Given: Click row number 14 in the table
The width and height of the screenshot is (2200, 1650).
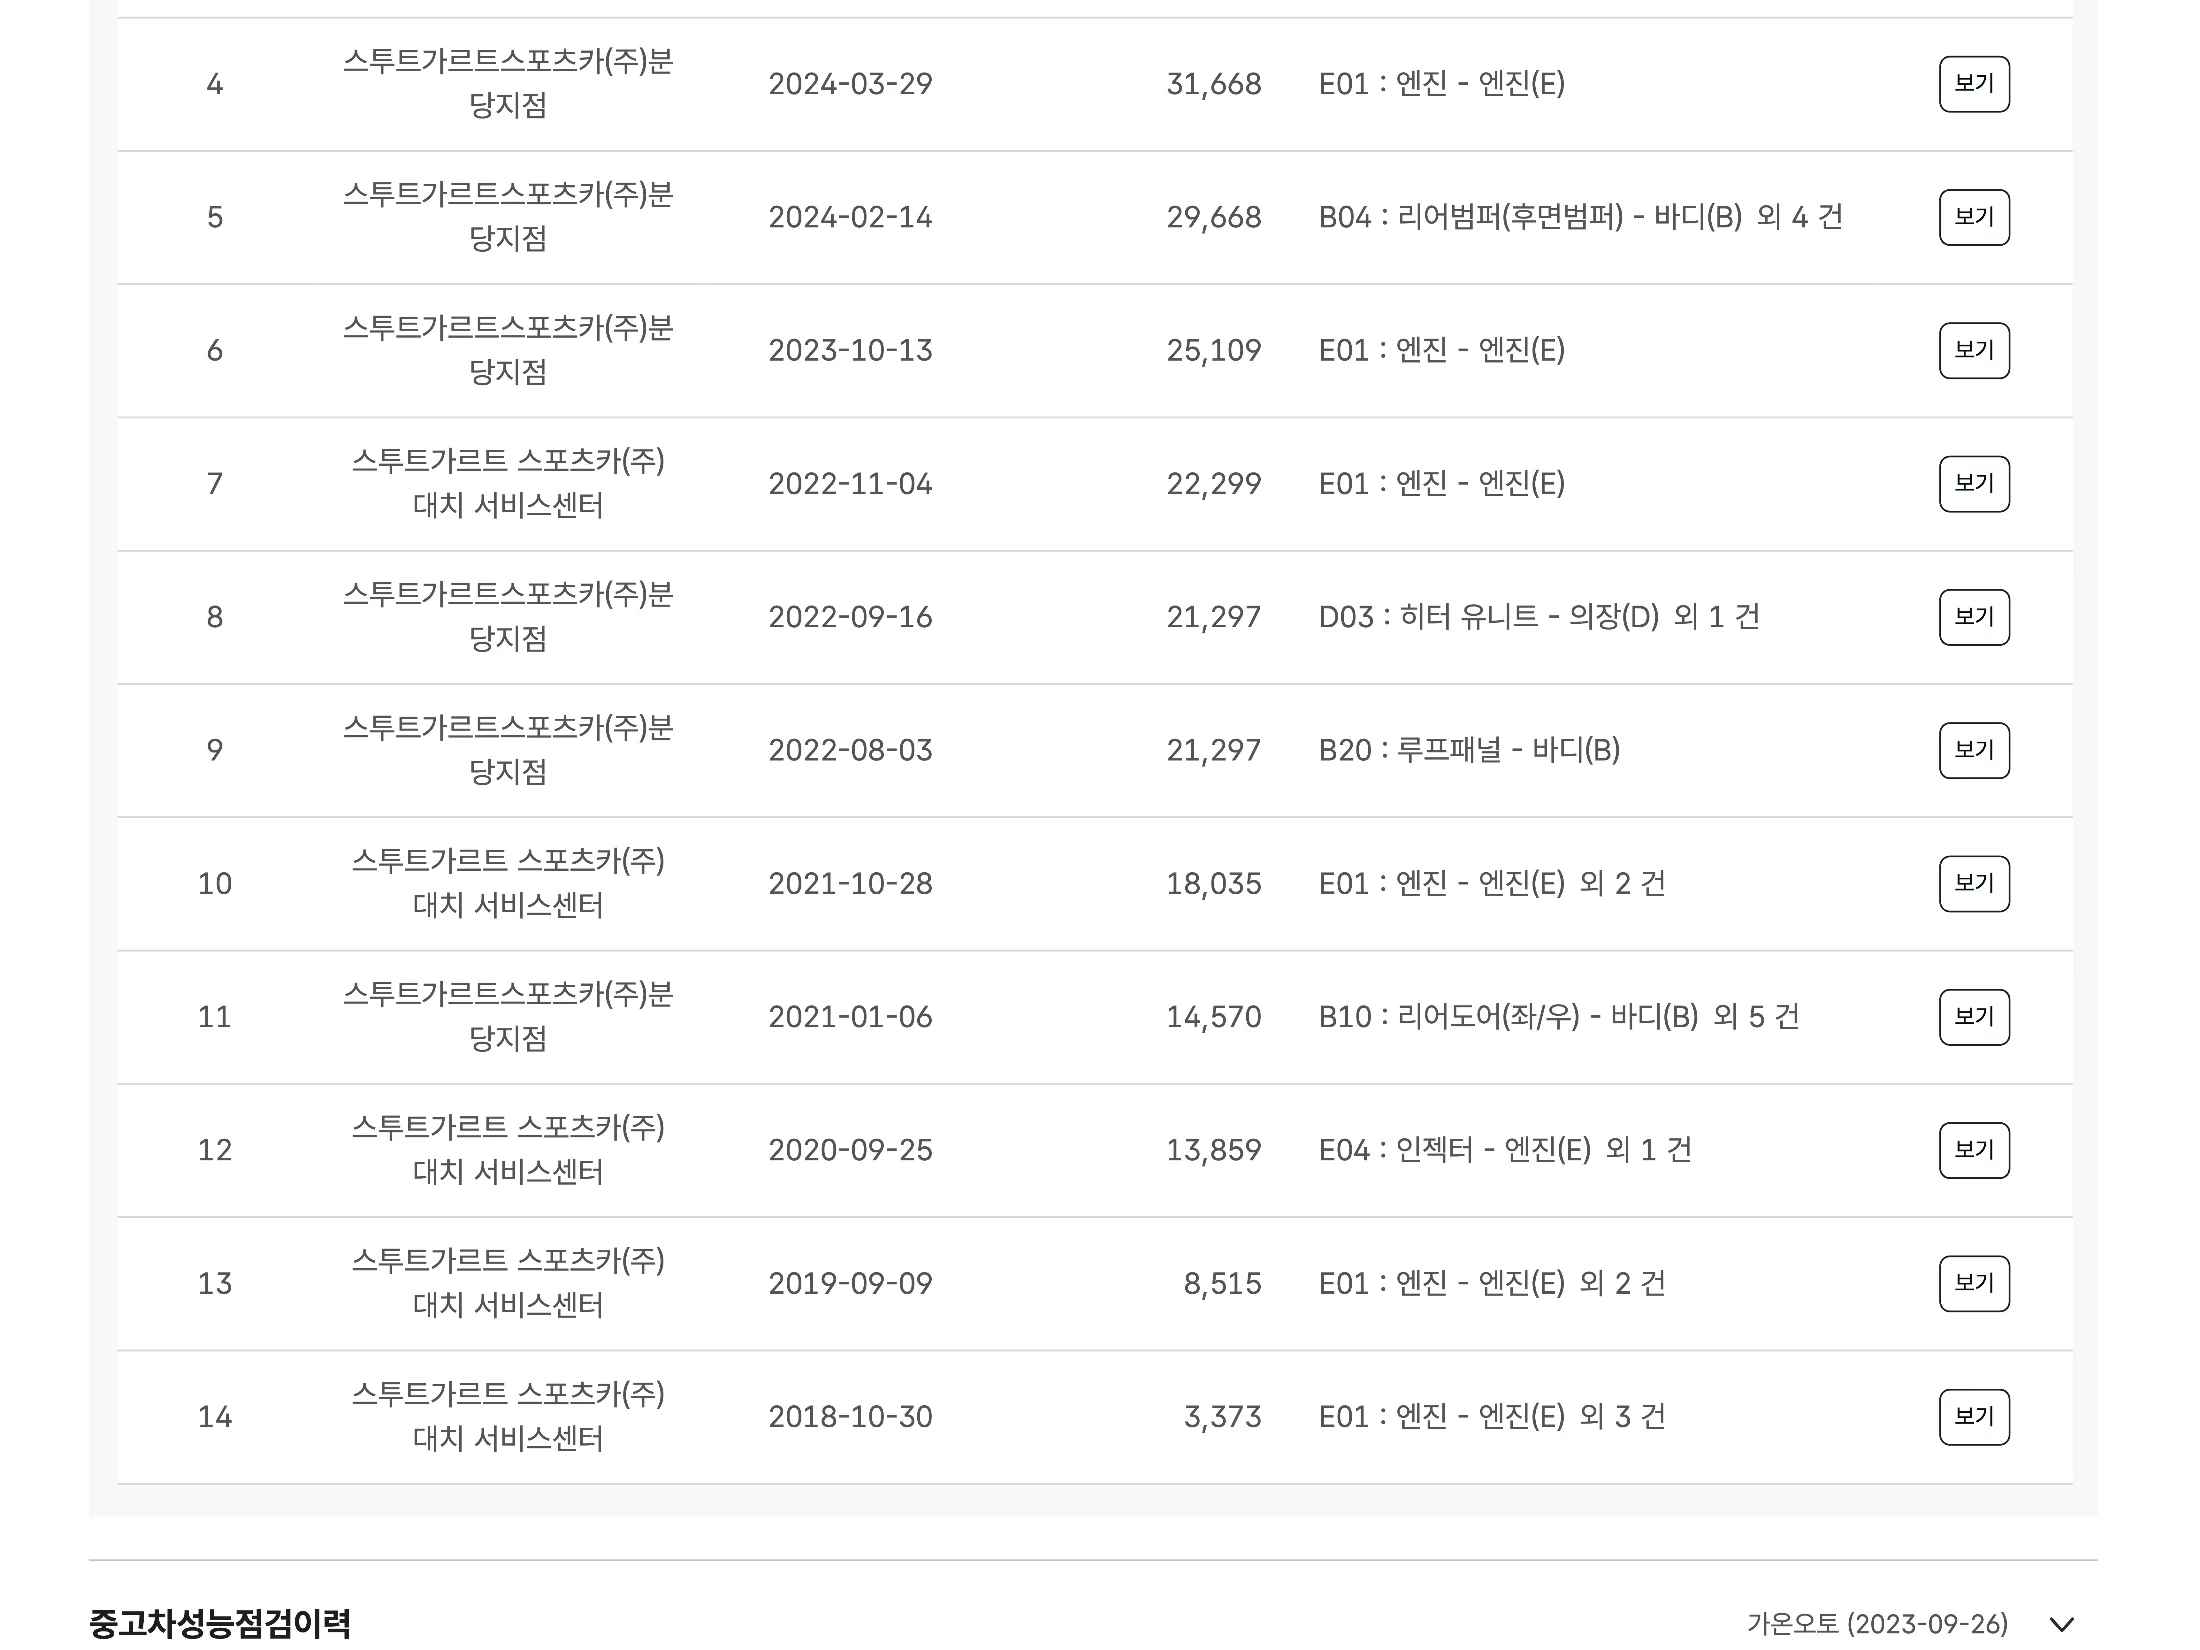Looking at the screenshot, I should click(215, 1416).
